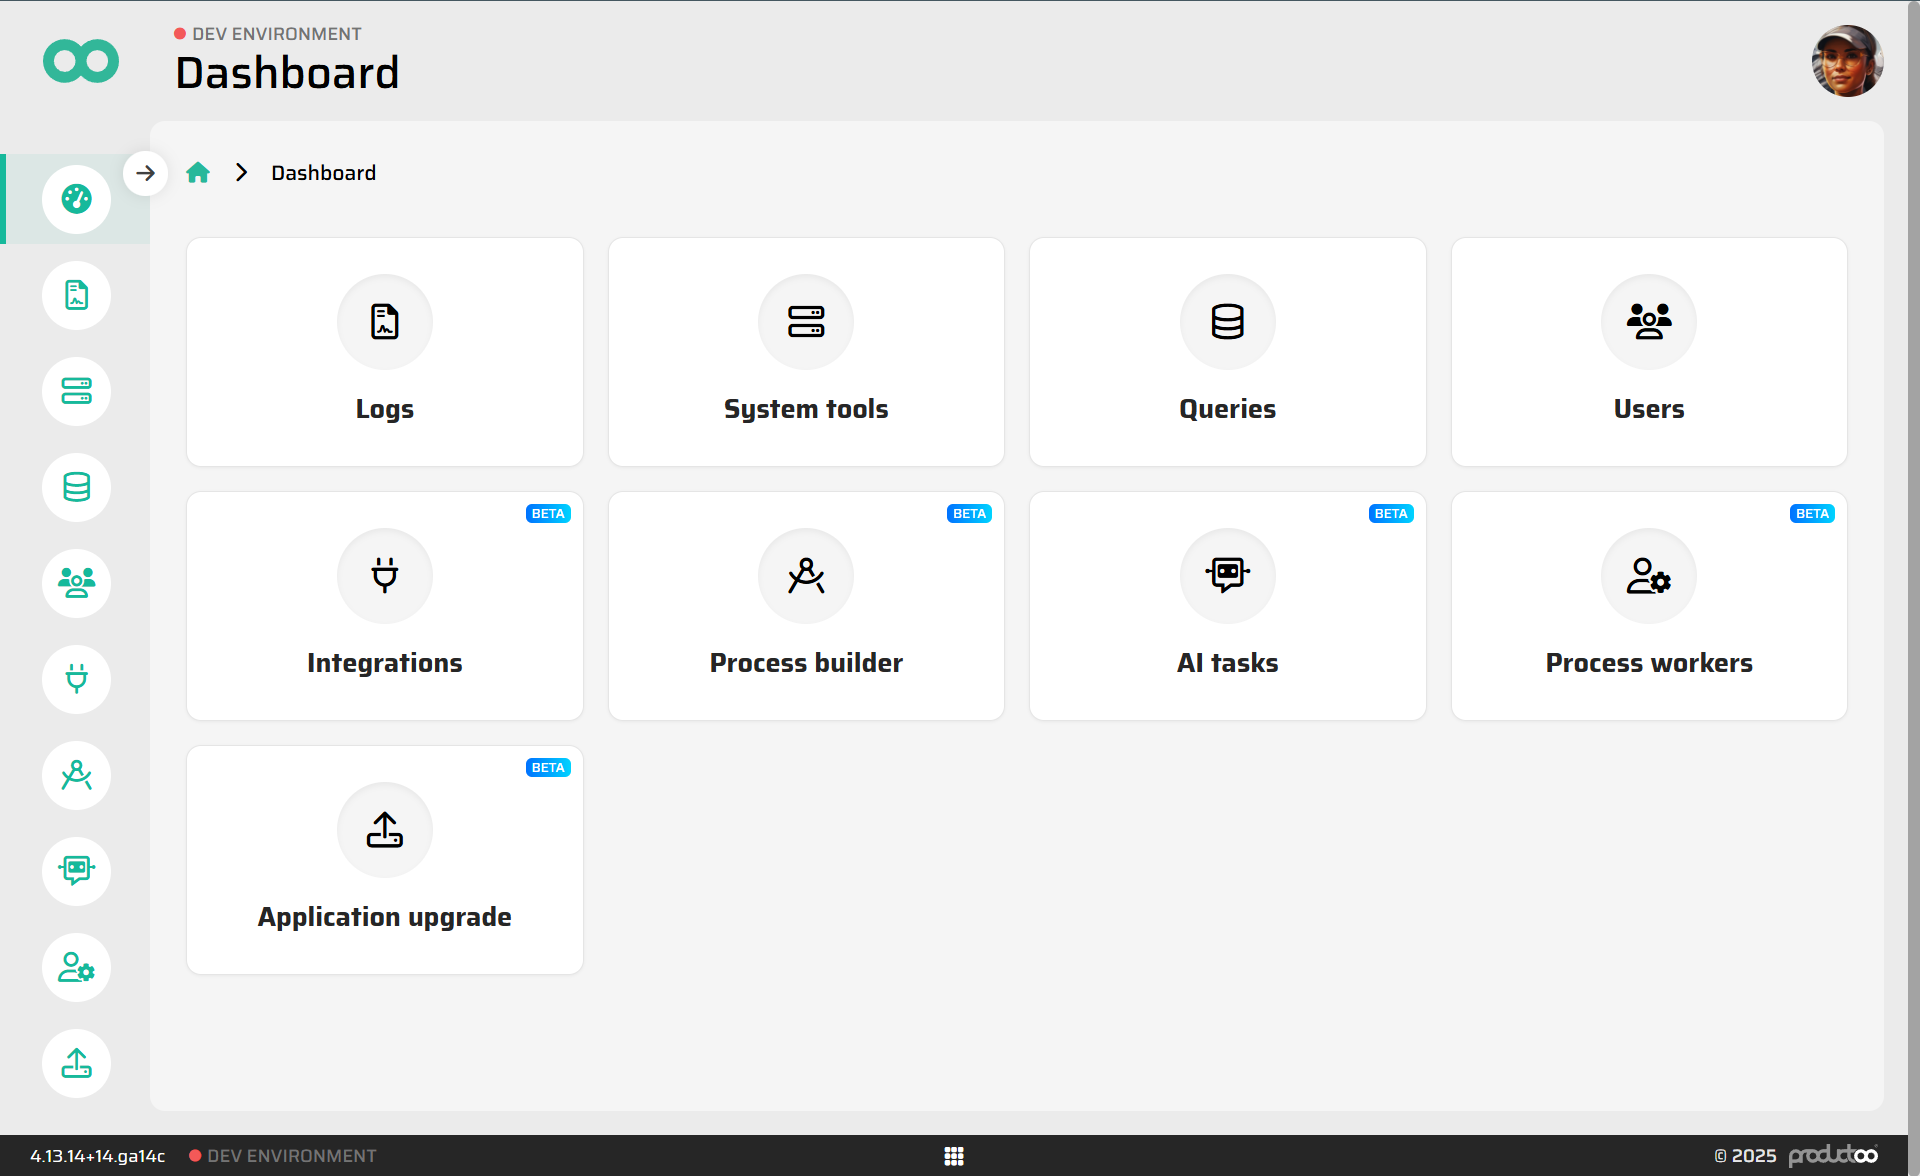This screenshot has width=1920, height=1176.
Task: Open the System tools card
Action: [x=806, y=352]
